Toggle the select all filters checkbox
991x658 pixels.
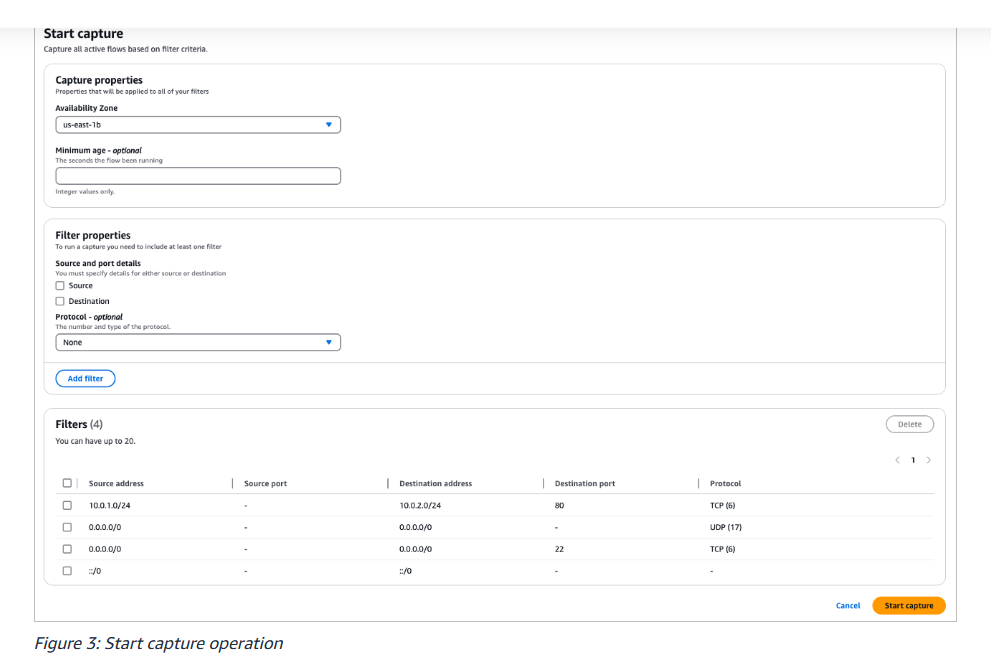click(67, 483)
